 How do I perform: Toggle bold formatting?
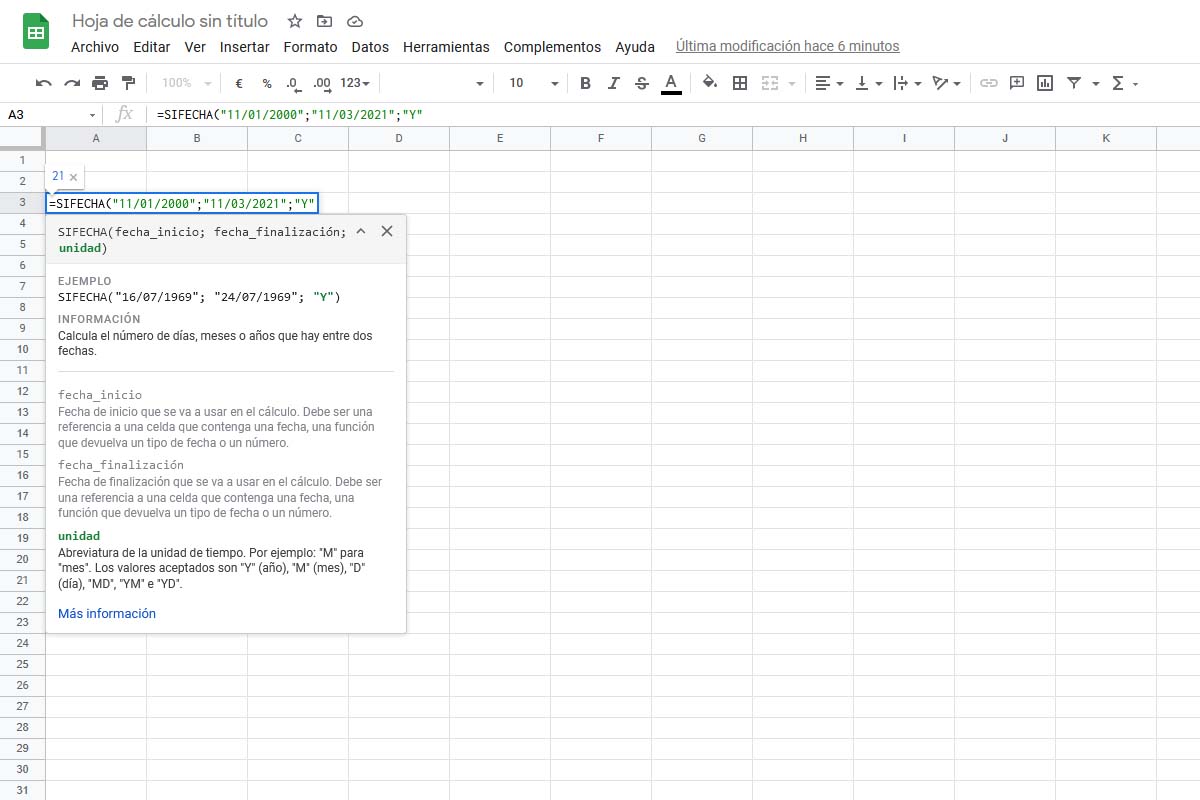tap(586, 83)
